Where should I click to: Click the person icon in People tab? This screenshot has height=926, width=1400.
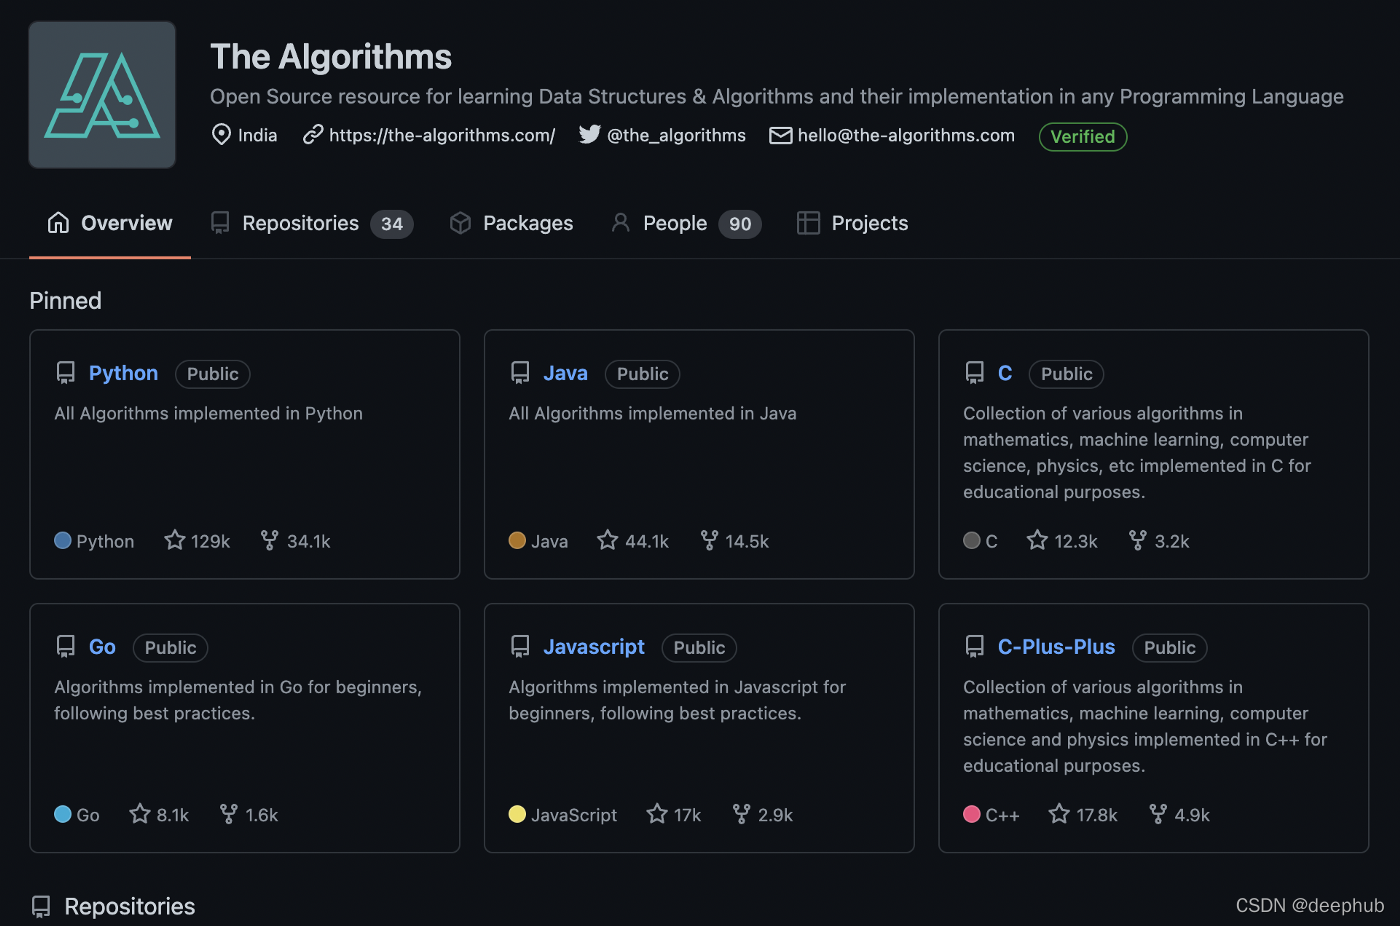click(620, 223)
